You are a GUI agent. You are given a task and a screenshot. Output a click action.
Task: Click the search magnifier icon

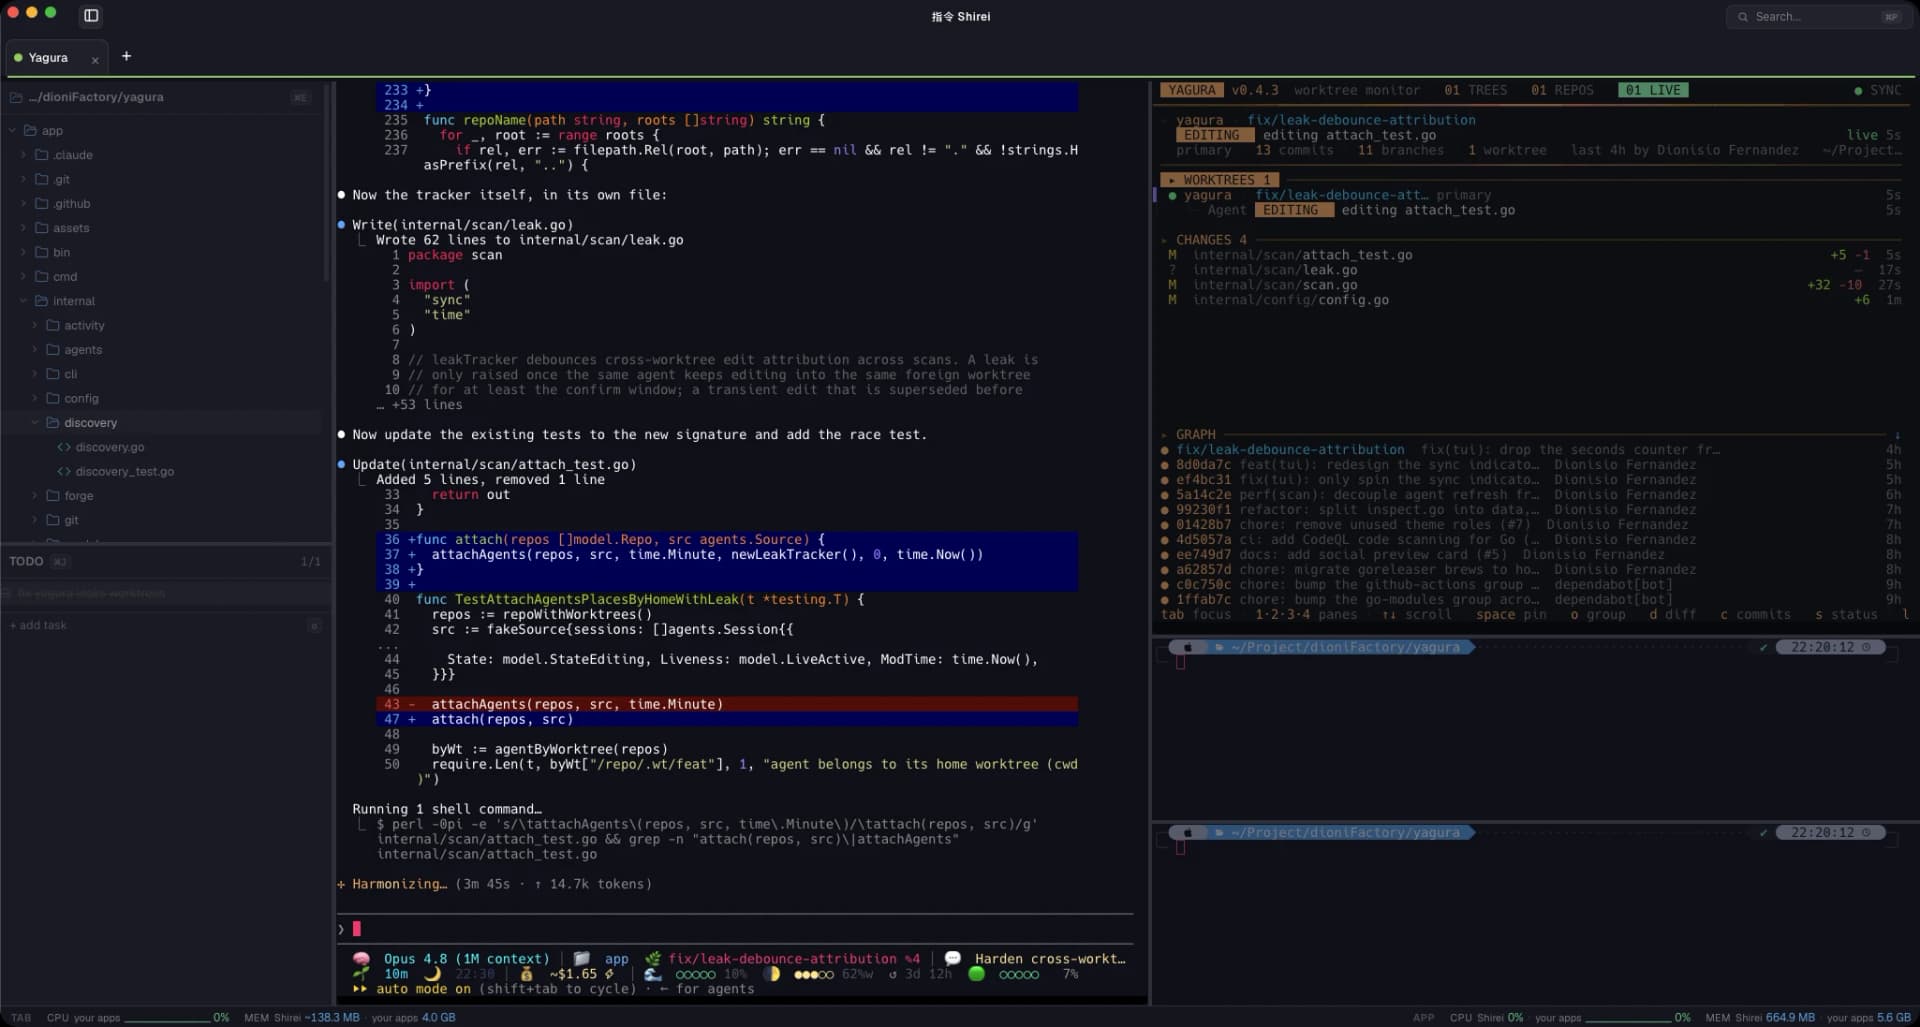(1743, 17)
